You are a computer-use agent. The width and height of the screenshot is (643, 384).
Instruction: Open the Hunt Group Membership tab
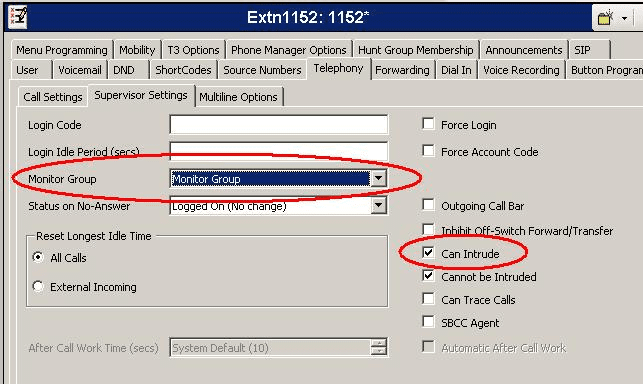(x=416, y=50)
